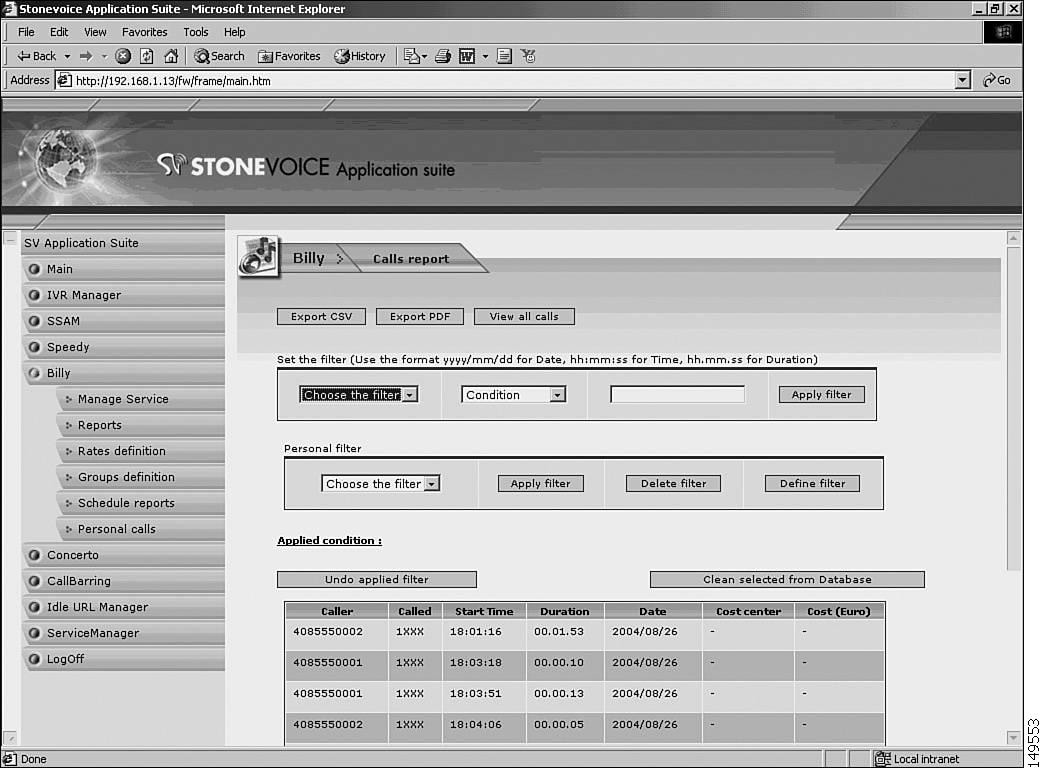1041x768 pixels.
Task: Click the Export CSV button
Action: click(321, 317)
